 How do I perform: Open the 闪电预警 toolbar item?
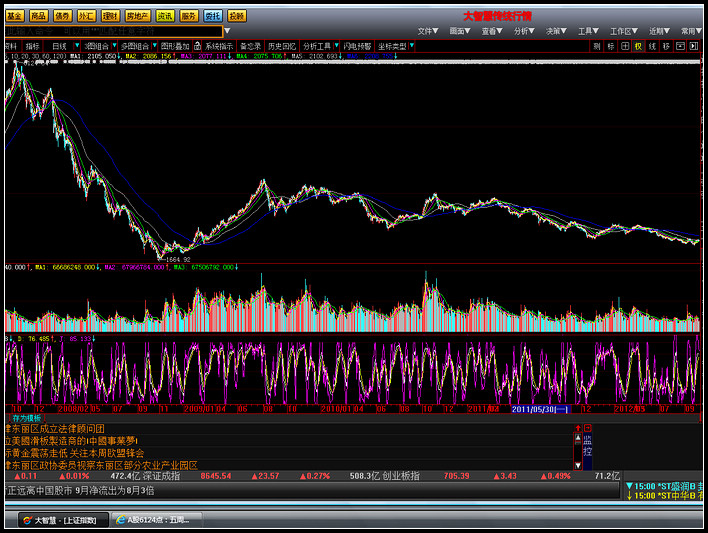pyautogui.click(x=357, y=46)
